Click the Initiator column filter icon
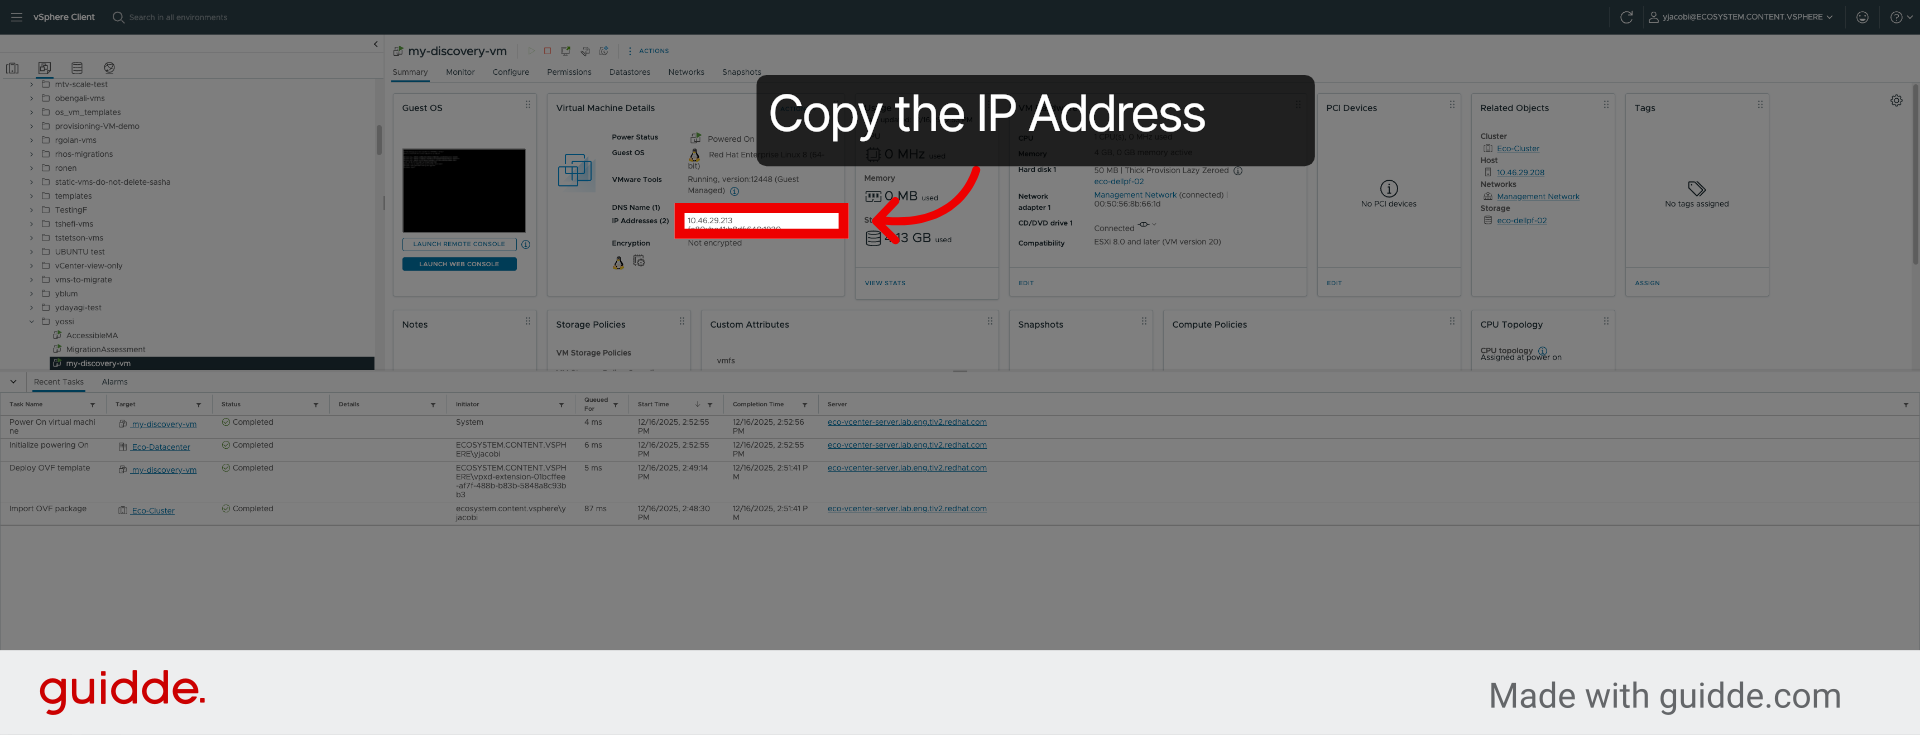 [x=561, y=405]
